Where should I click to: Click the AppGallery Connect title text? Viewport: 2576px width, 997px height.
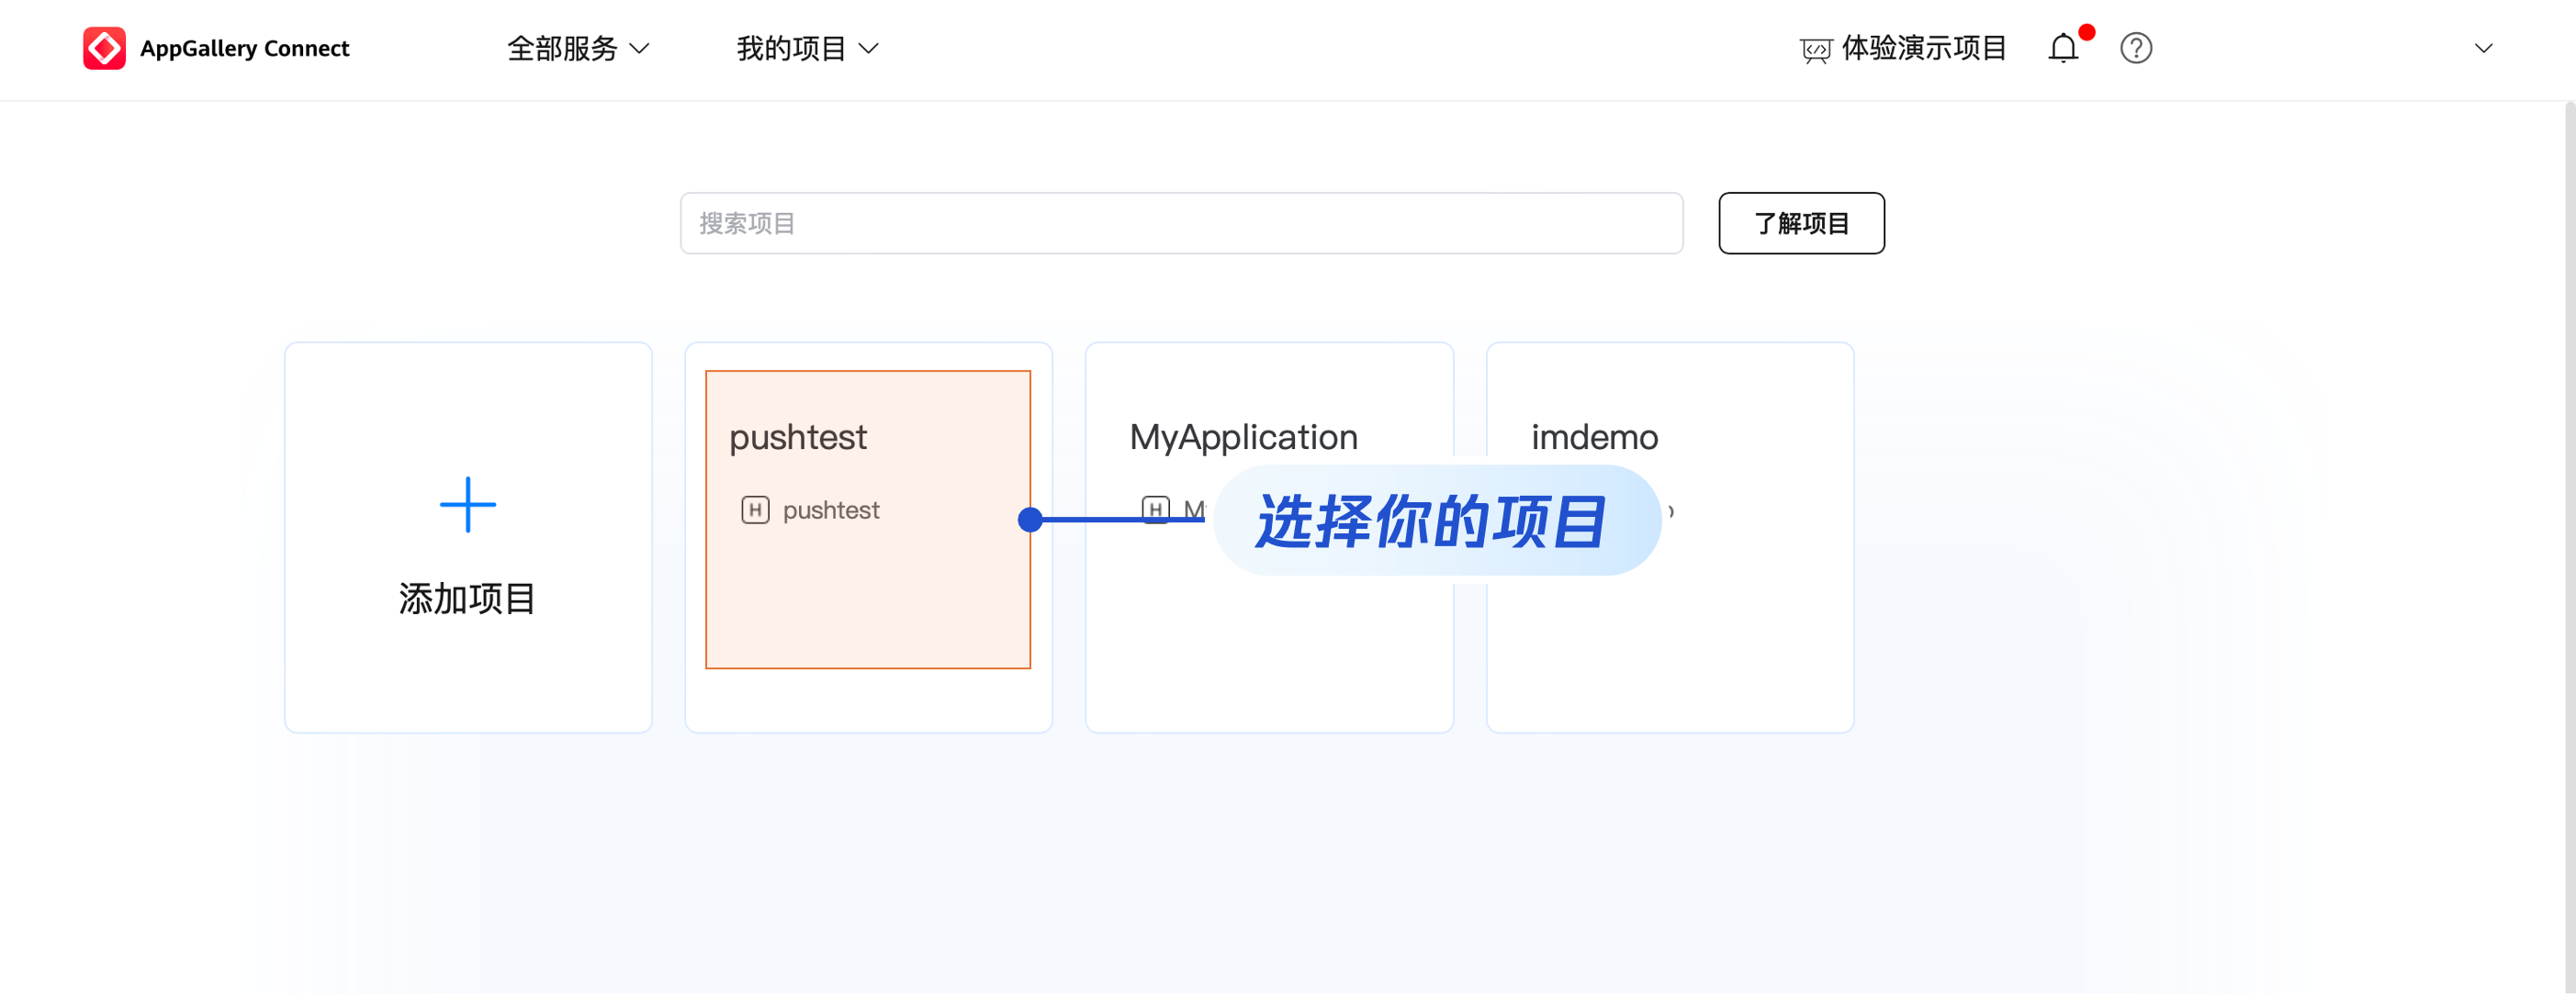pos(244,48)
